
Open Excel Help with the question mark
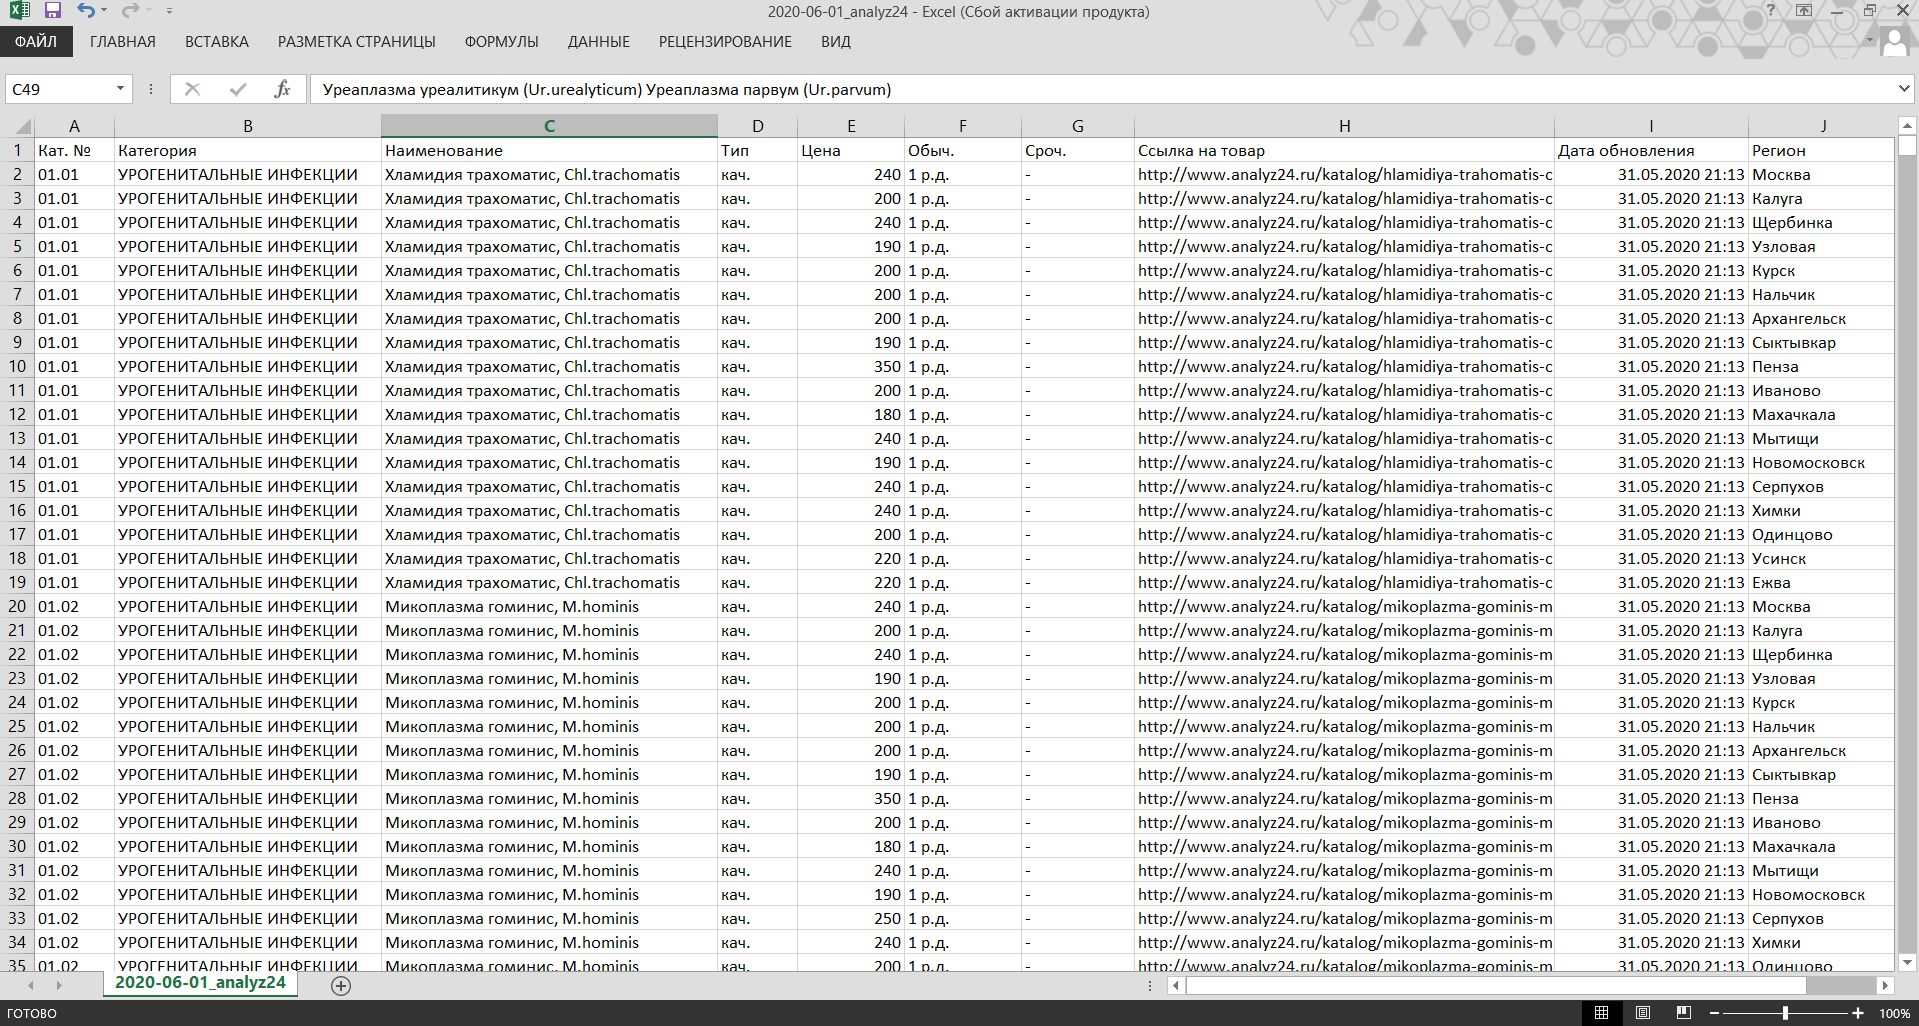1771,11
